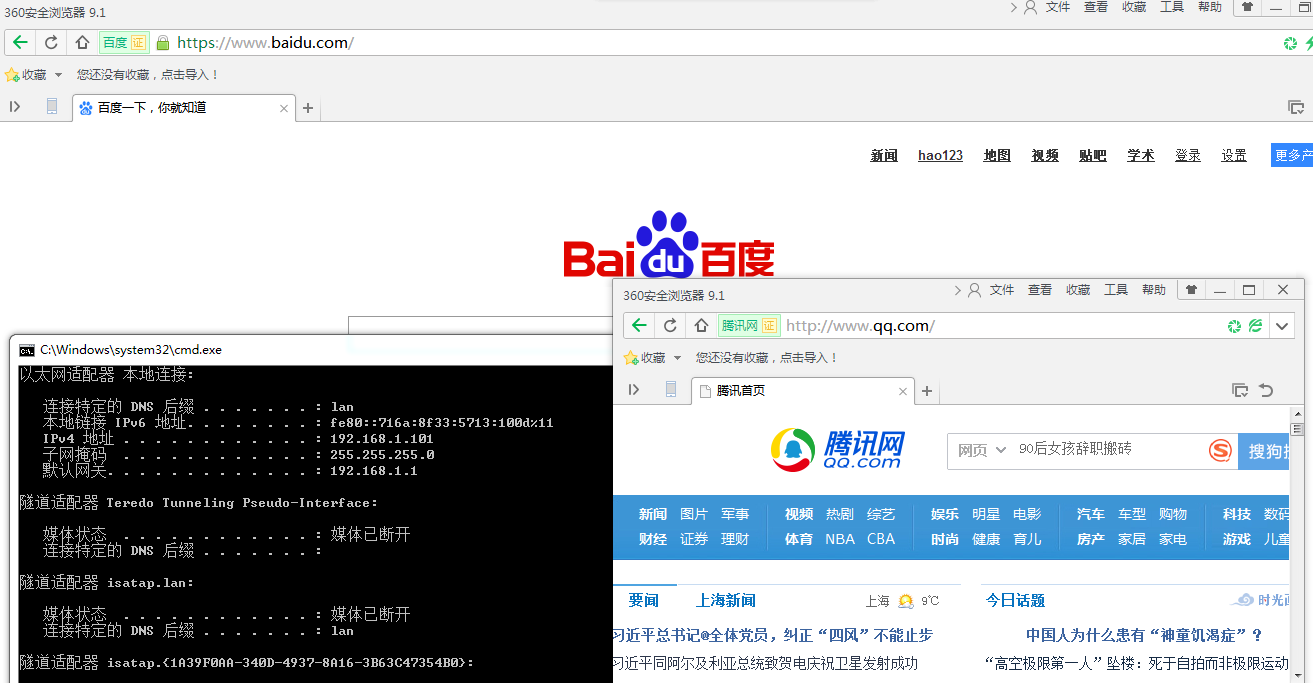Open the 查看 menu in Baidu window

[x=1096, y=7]
